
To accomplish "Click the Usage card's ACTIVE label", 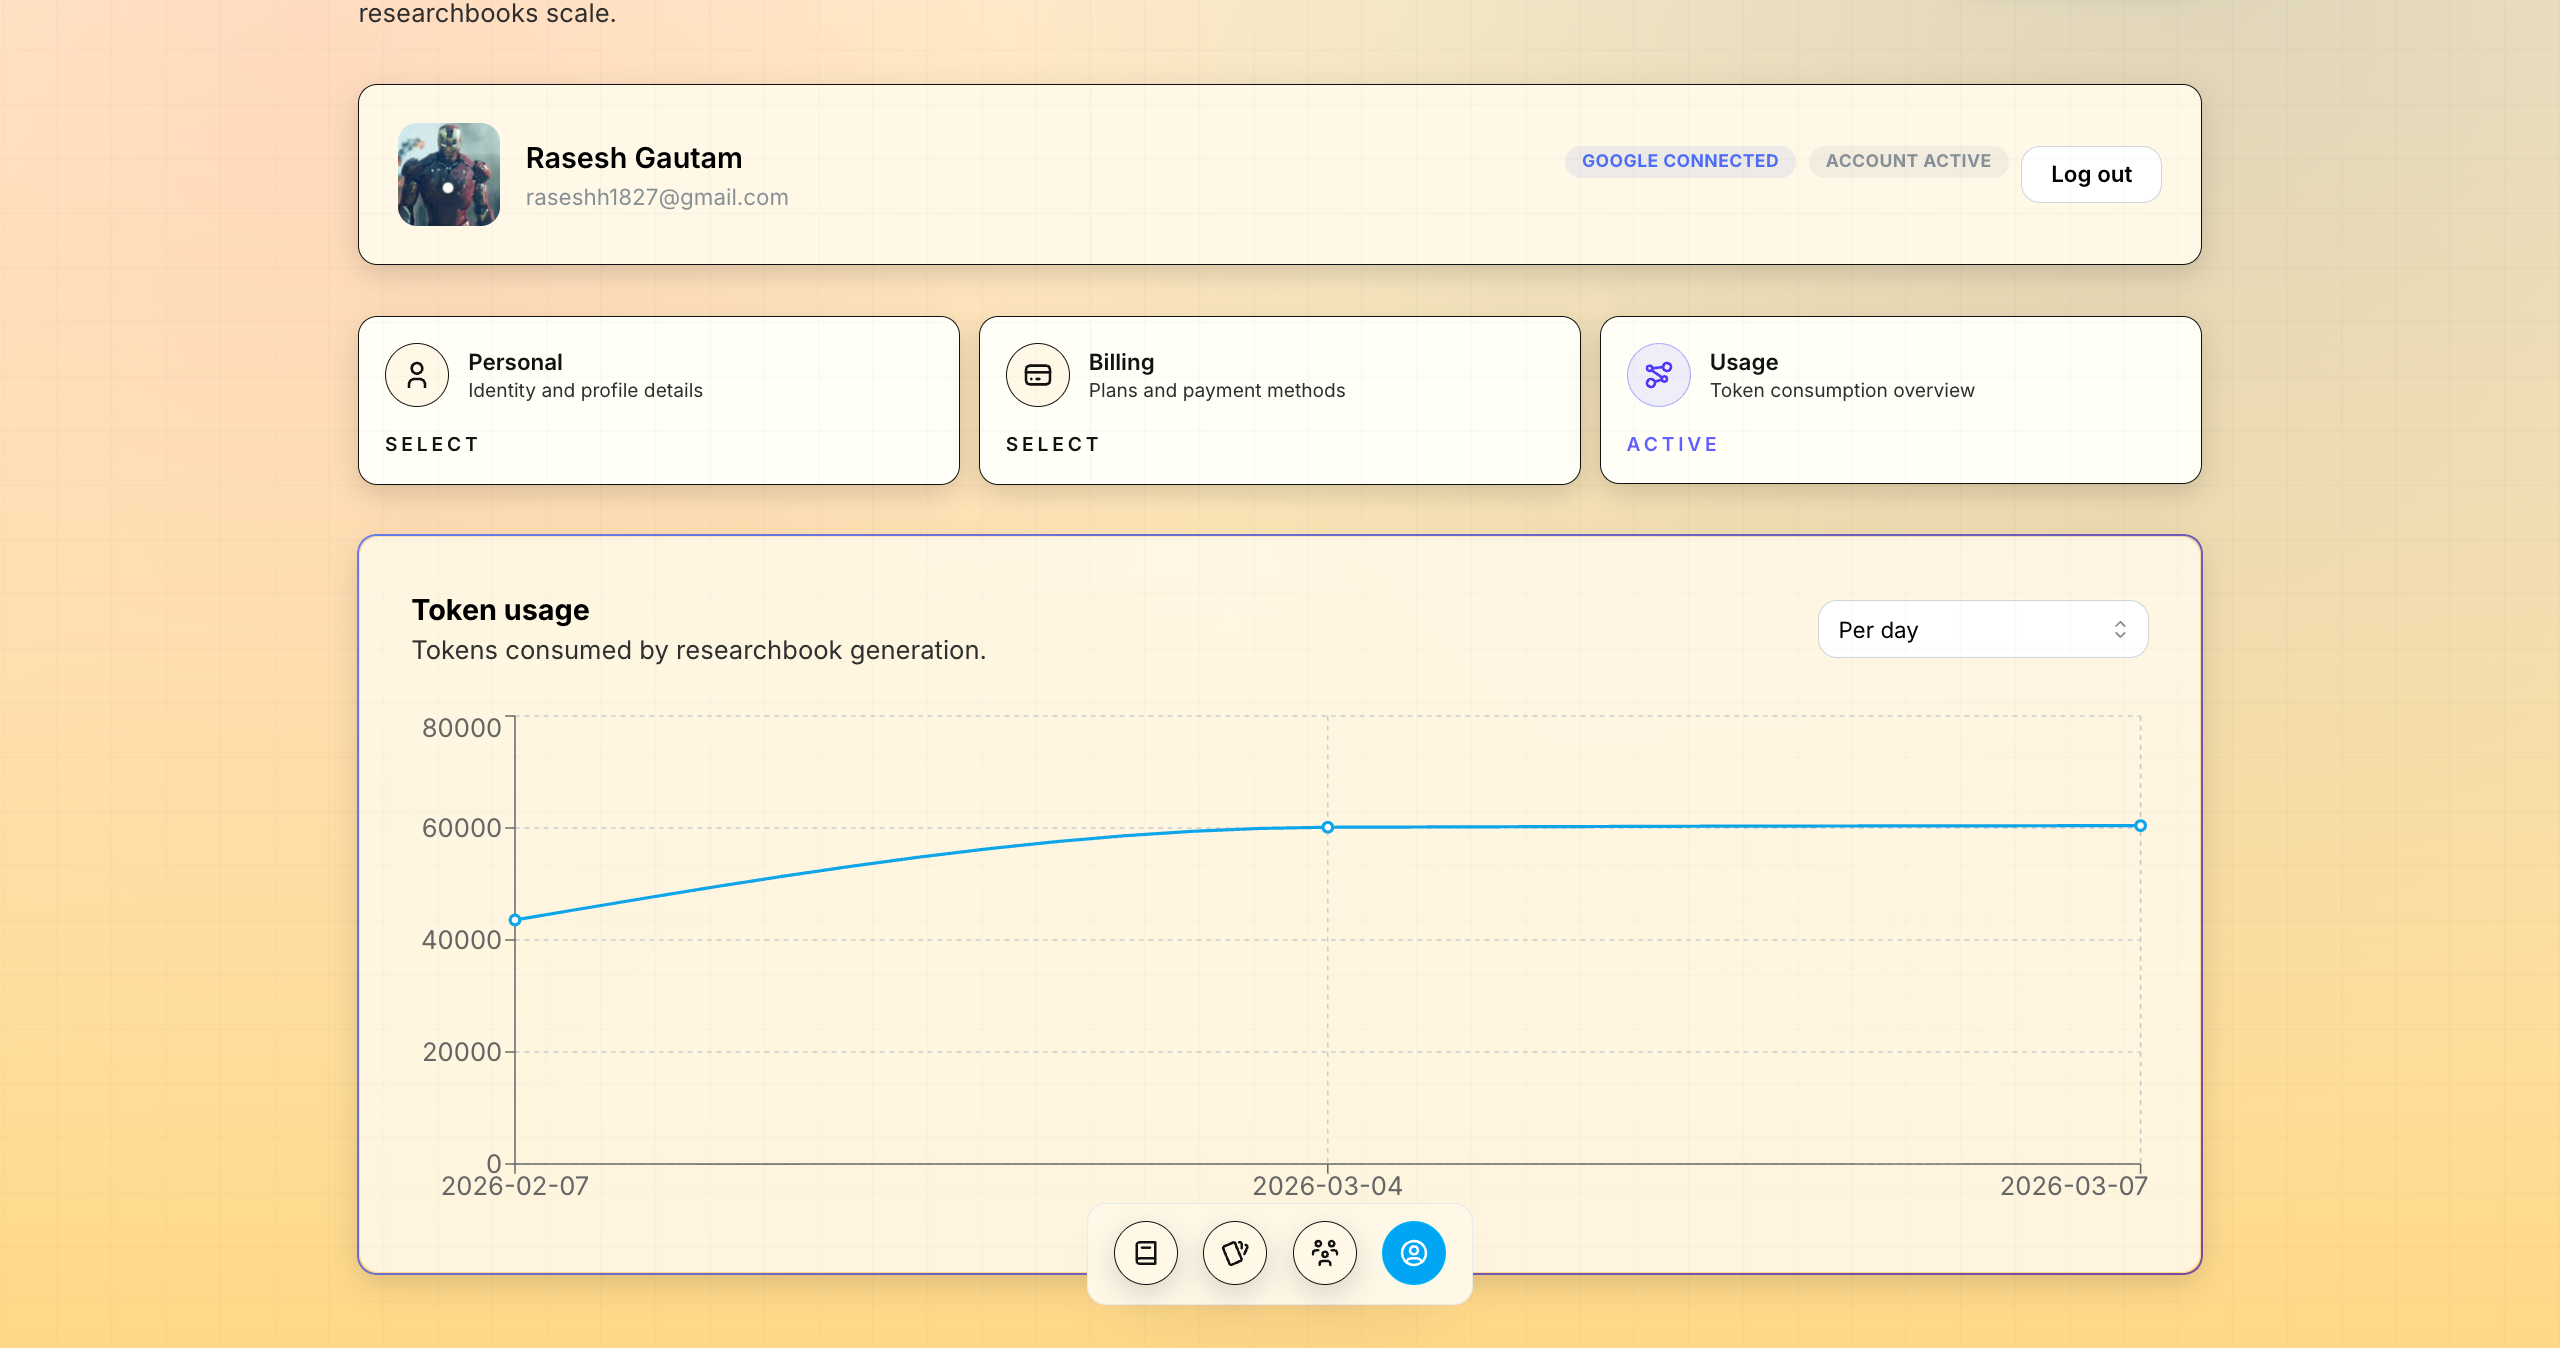I will pos(1672,444).
